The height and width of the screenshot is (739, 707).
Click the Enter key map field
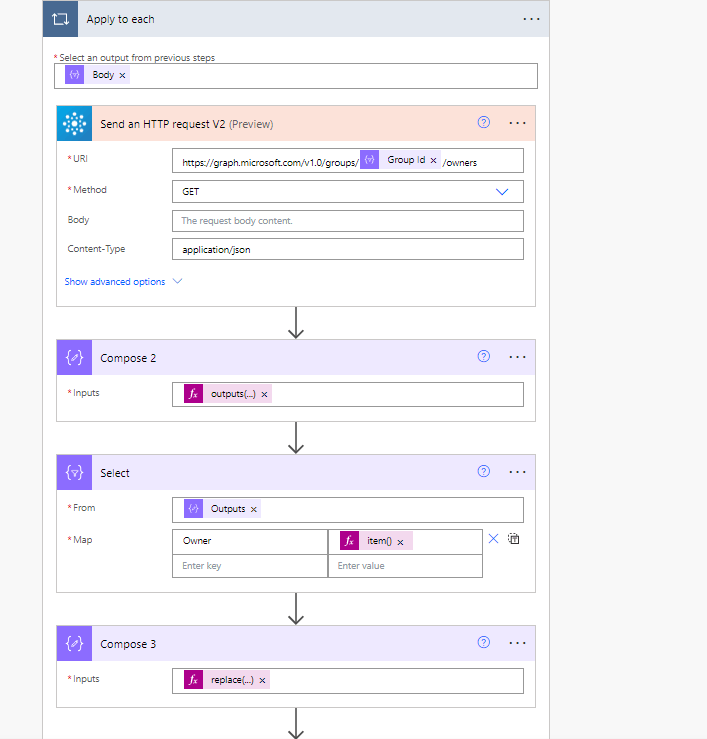(250, 566)
